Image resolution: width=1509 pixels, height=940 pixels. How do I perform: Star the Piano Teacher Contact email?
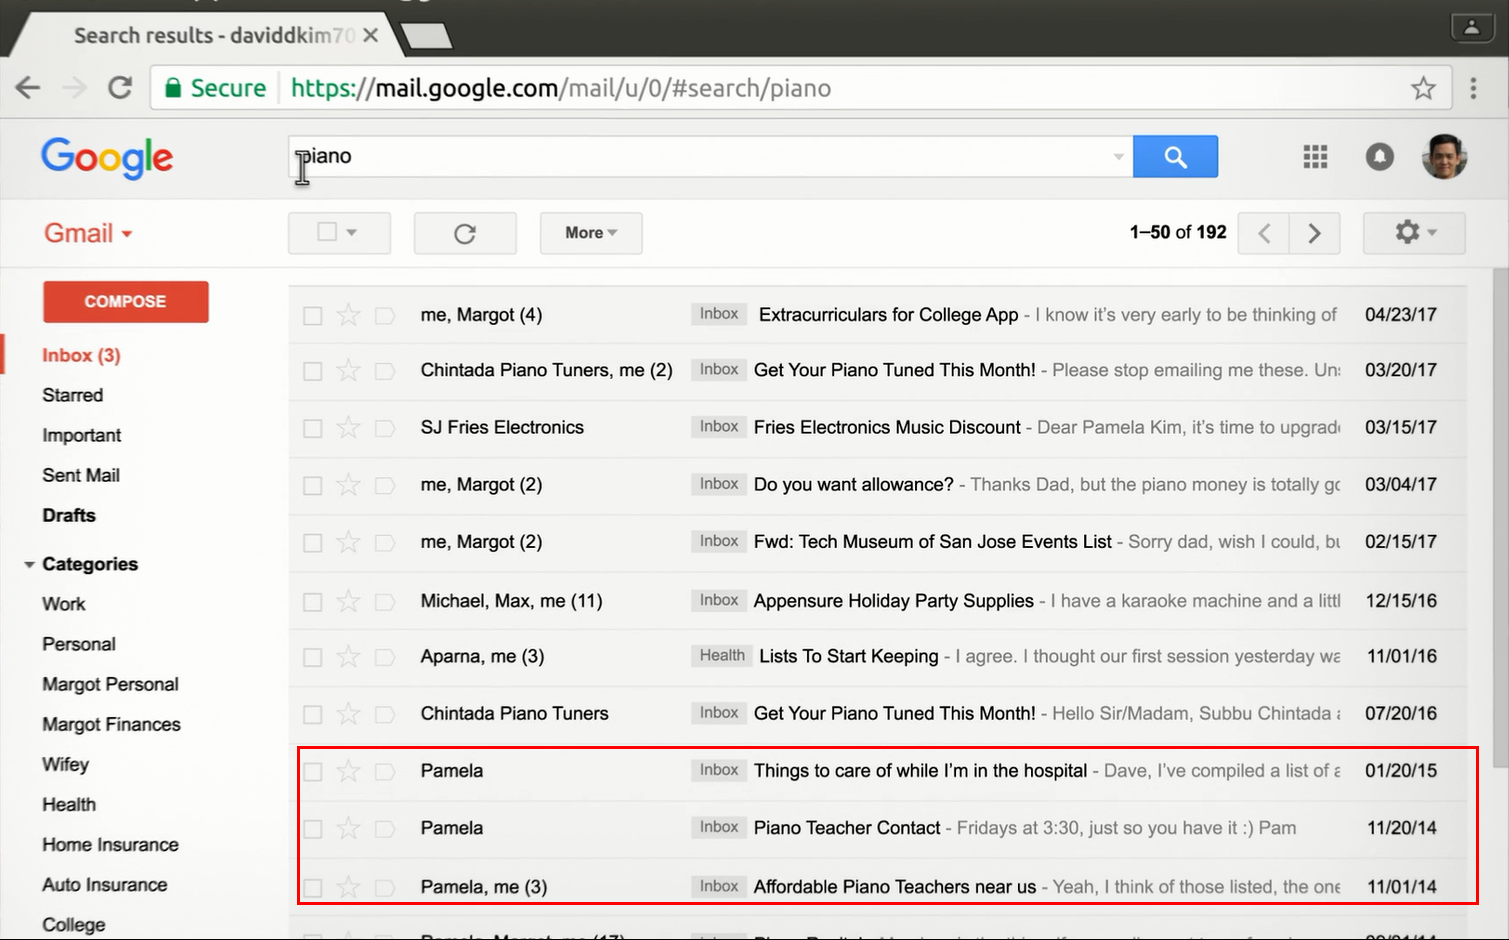click(x=348, y=828)
